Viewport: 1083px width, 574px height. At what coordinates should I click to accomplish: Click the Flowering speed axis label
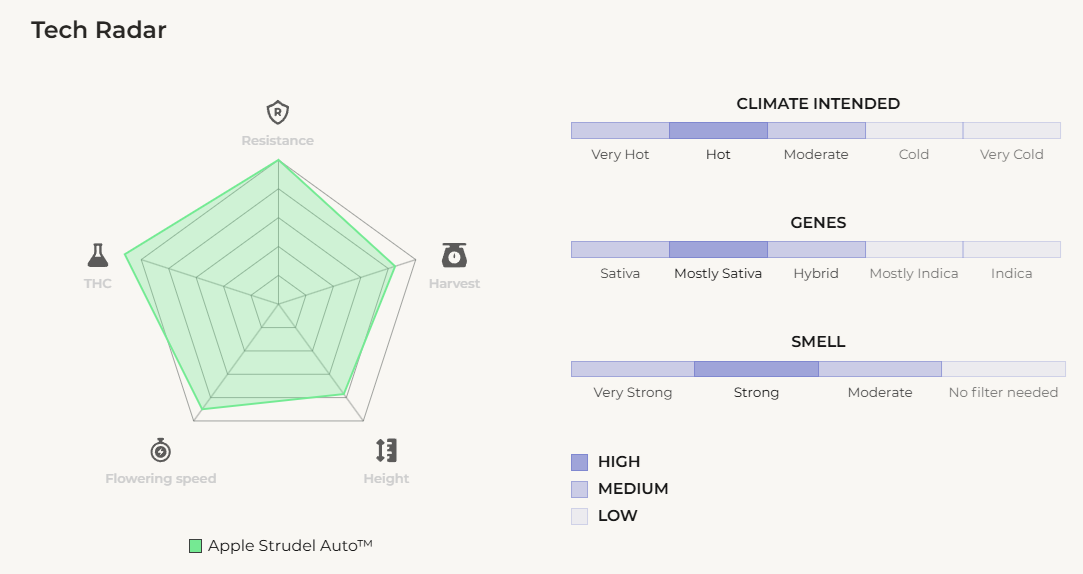(x=161, y=479)
